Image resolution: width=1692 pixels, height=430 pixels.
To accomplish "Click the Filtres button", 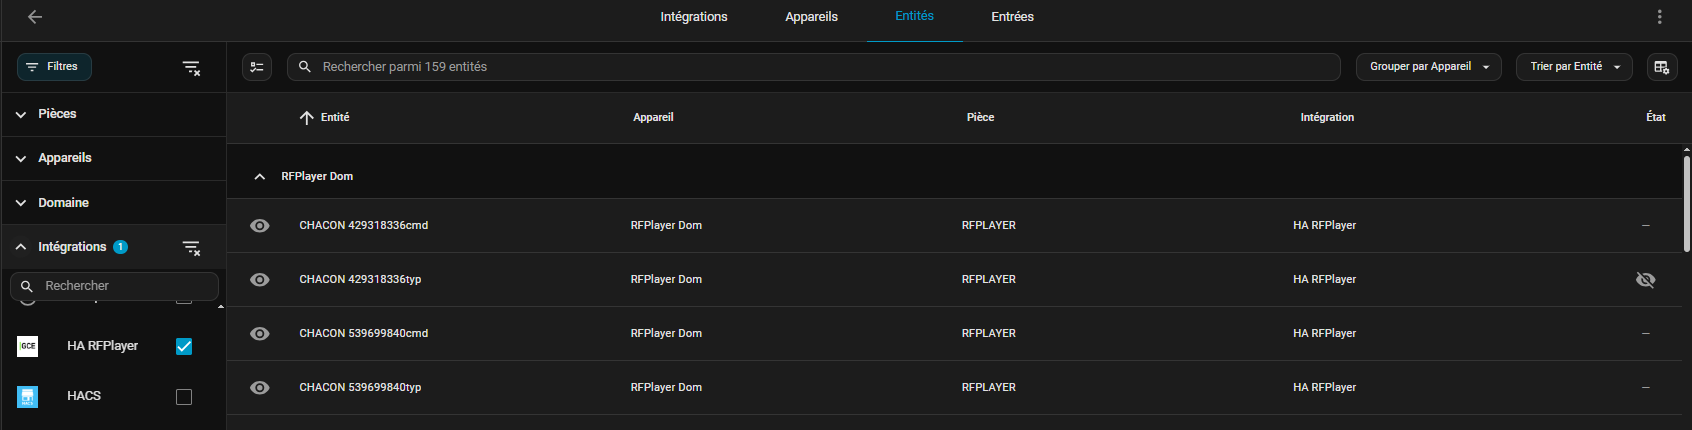I will pyautogui.click(x=54, y=67).
